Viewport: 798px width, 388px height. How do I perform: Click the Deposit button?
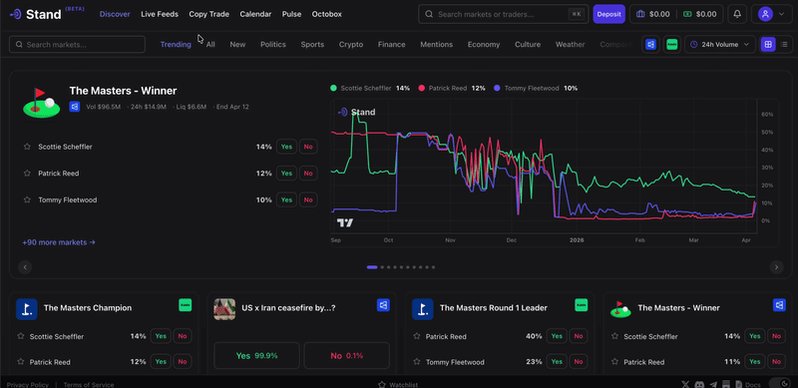pos(609,14)
